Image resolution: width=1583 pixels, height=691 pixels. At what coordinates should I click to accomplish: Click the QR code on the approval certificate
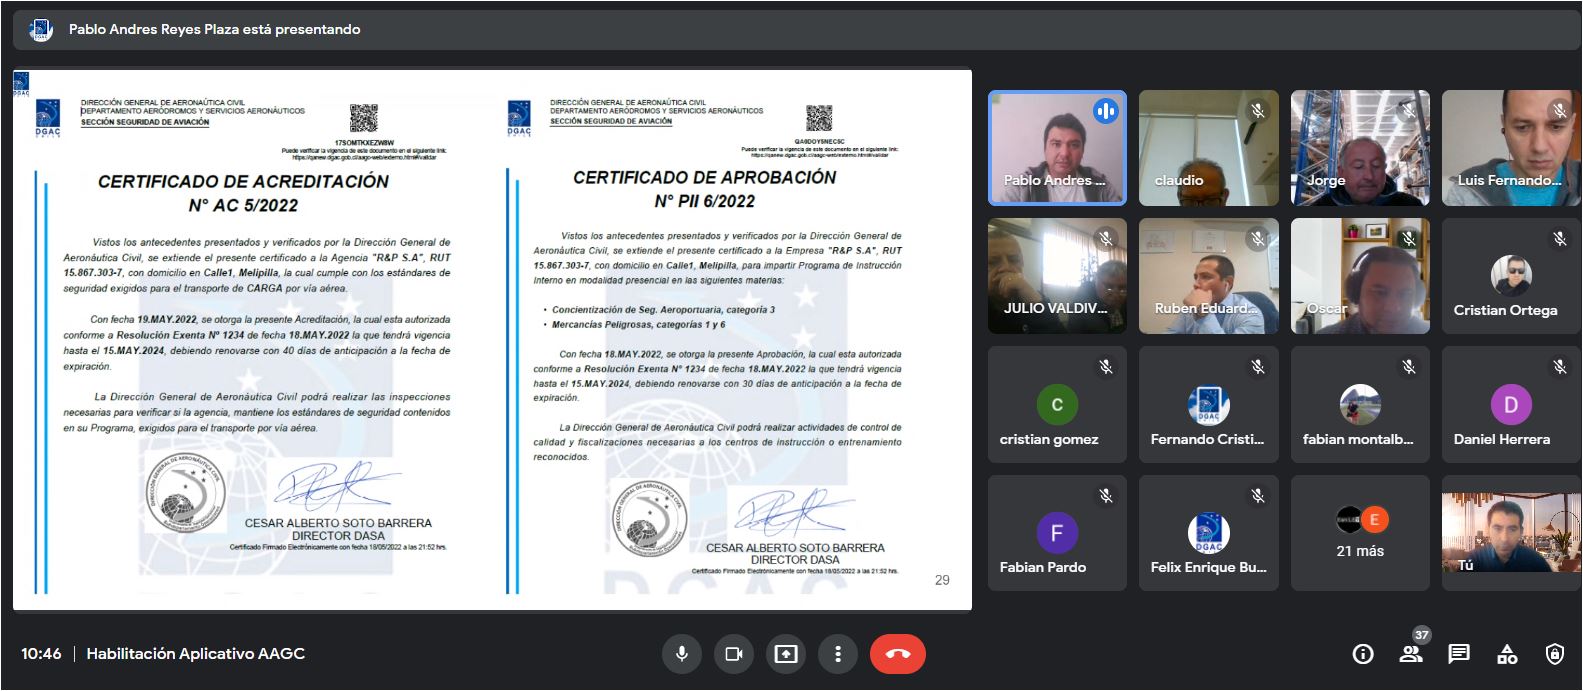(819, 117)
